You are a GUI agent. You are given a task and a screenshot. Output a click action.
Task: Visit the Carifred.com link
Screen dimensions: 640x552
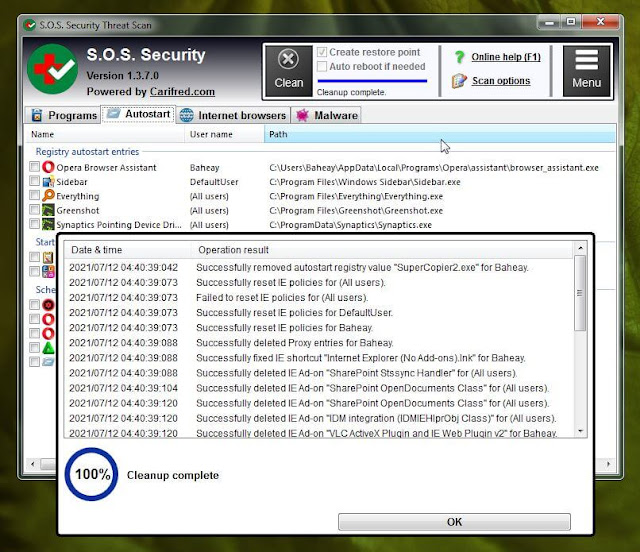click(182, 91)
